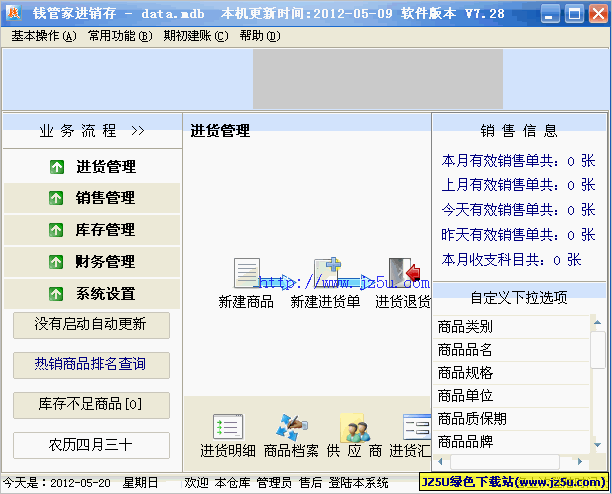Click the gray banner area at top

378,79
